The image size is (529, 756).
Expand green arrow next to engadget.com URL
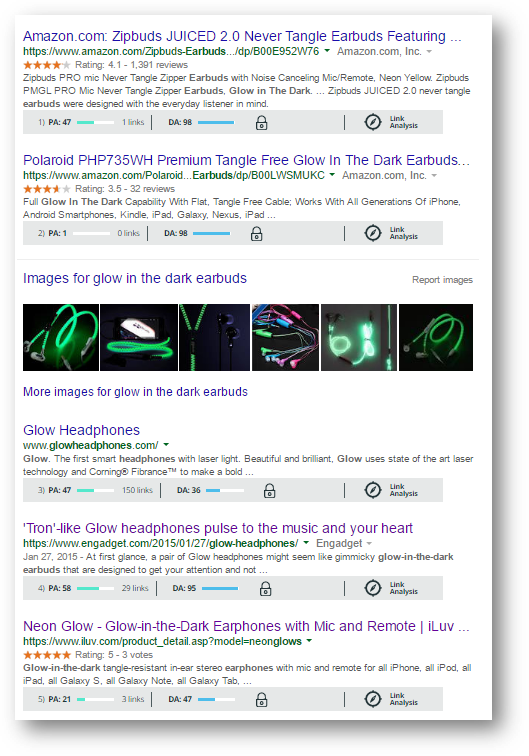pos(306,543)
